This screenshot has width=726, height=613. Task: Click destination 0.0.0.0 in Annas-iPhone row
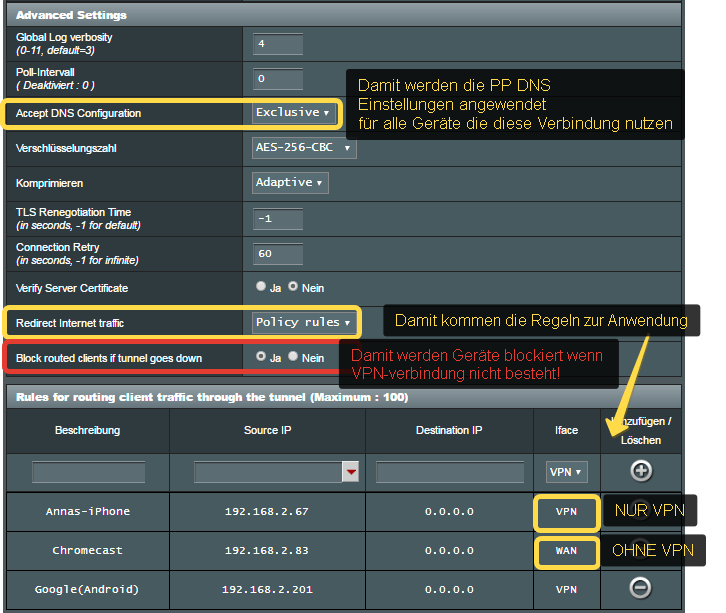449,512
